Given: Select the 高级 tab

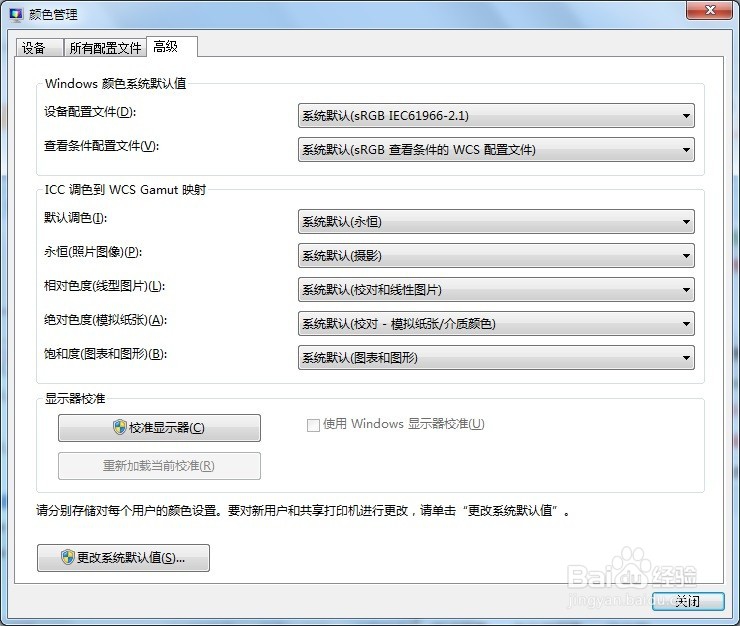Looking at the screenshot, I should (x=172, y=46).
